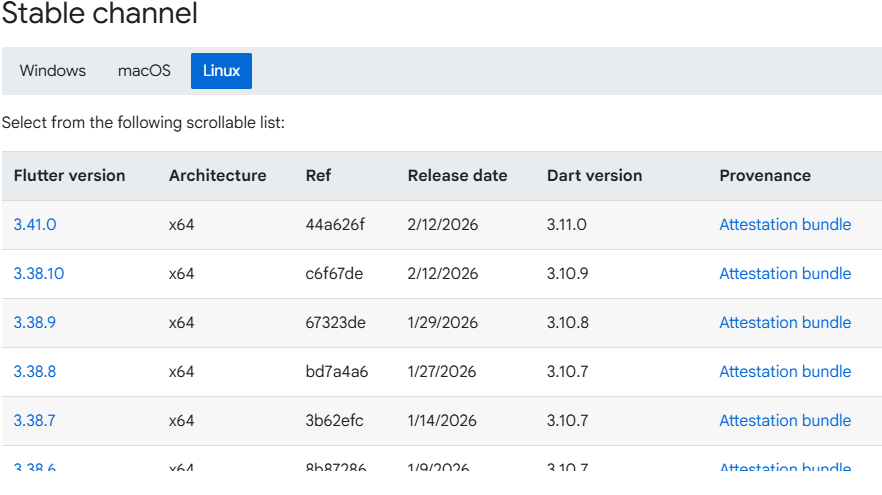The height and width of the screenshot is (495, 882).
Task: Click the Provenance column header
Action: 765,176
